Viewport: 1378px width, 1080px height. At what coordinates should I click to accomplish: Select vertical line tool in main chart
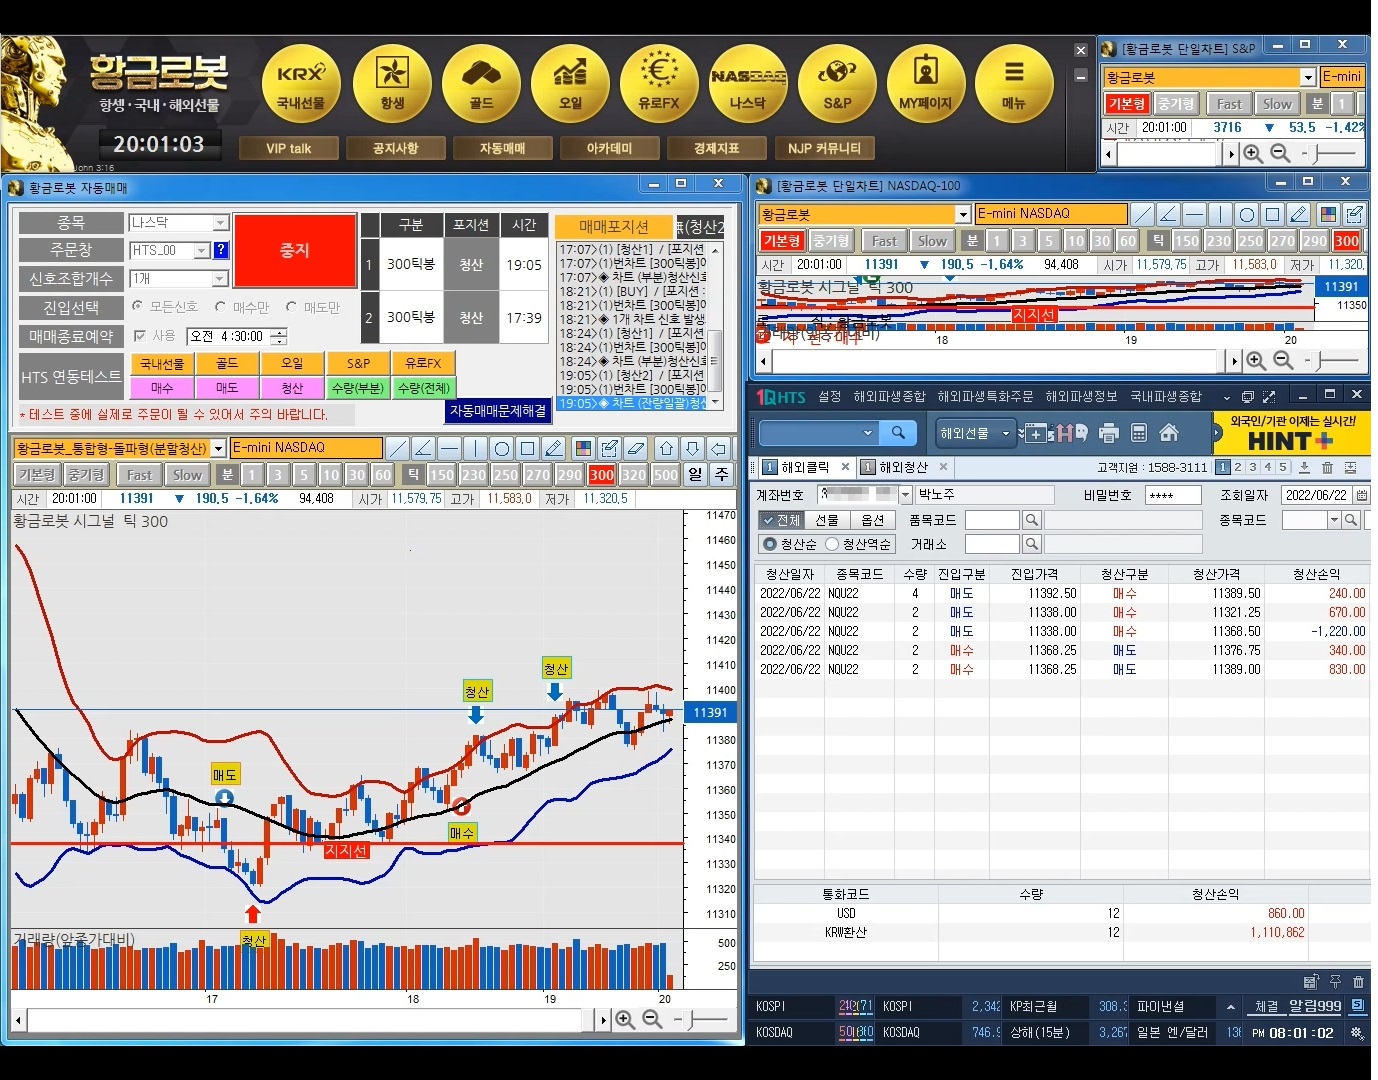click(475, 448)
